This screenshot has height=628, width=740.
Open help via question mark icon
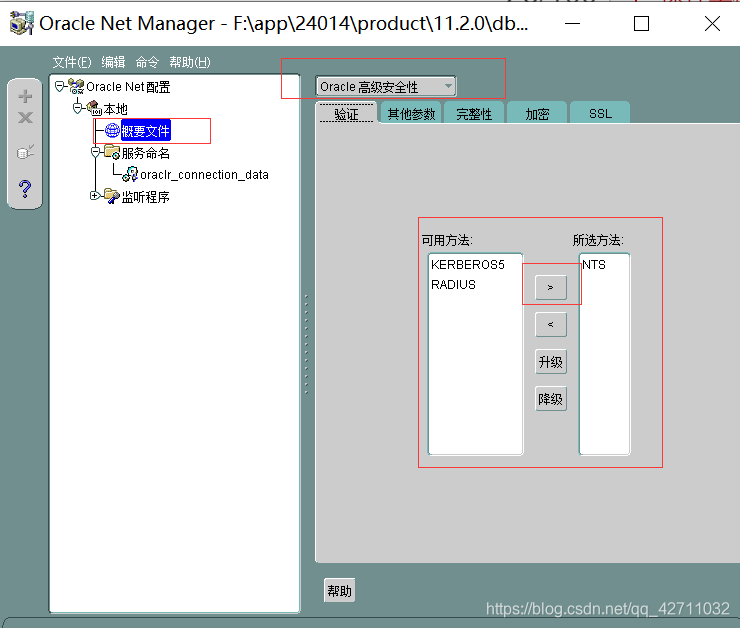click(25, 189)
